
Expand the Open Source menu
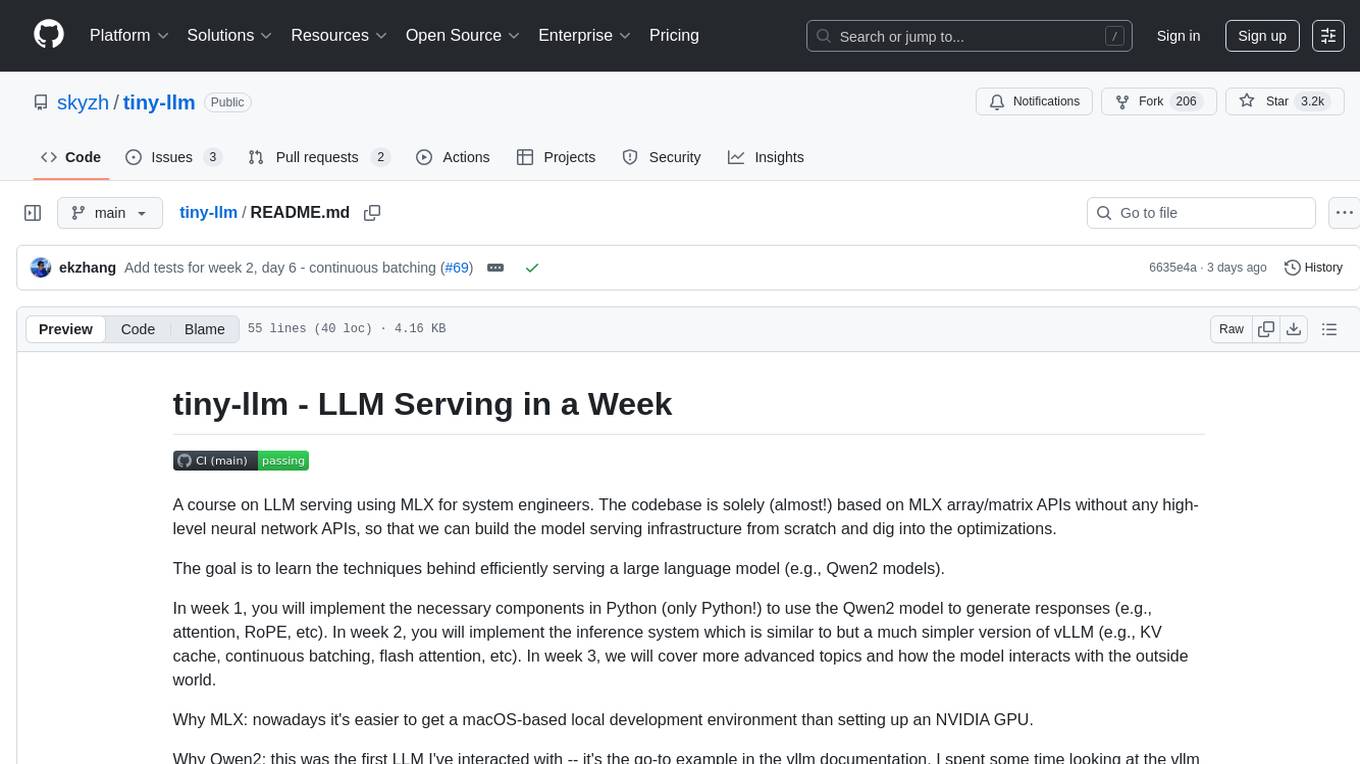point(463,35)
